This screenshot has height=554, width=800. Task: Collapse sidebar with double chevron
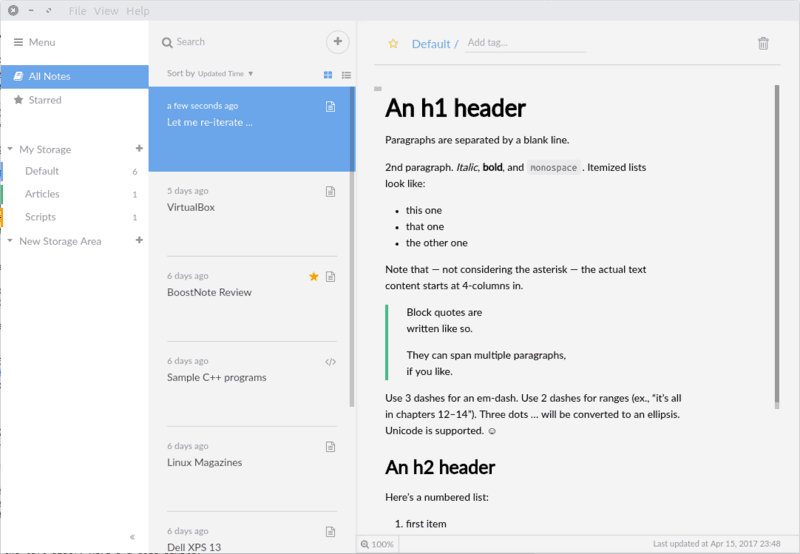click(132, 537)
